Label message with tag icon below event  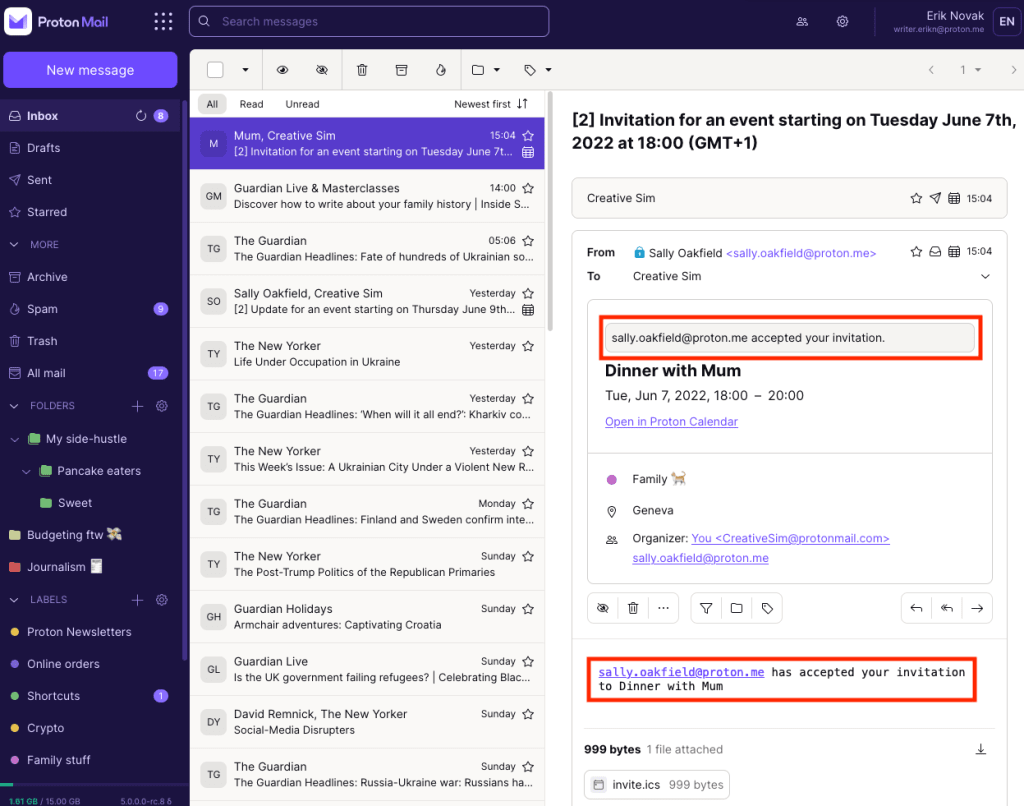pyautogui.click(x=767, y=608)
